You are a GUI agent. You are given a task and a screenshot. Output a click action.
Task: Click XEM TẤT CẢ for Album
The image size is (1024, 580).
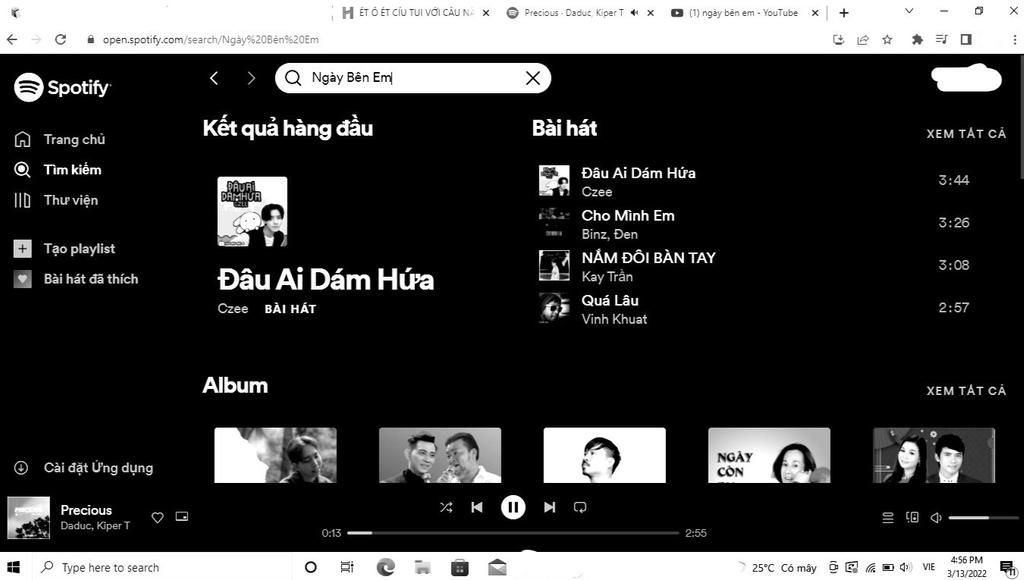click(x=966, y=391)
